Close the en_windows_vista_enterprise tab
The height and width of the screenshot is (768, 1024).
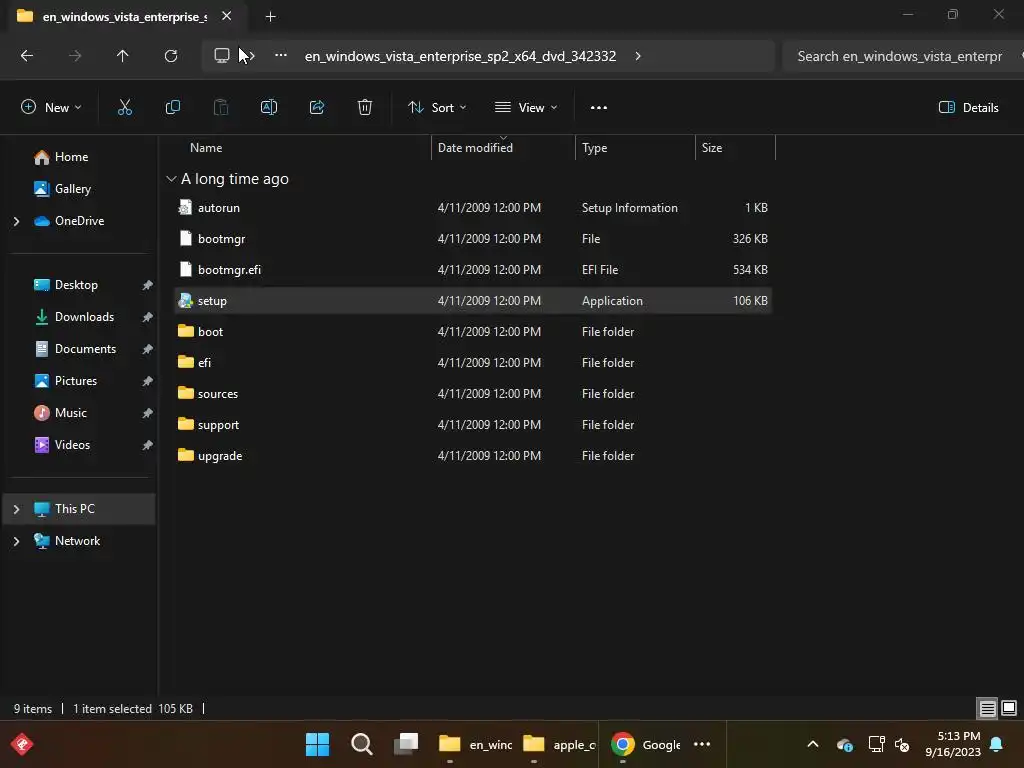pos(227,16)
